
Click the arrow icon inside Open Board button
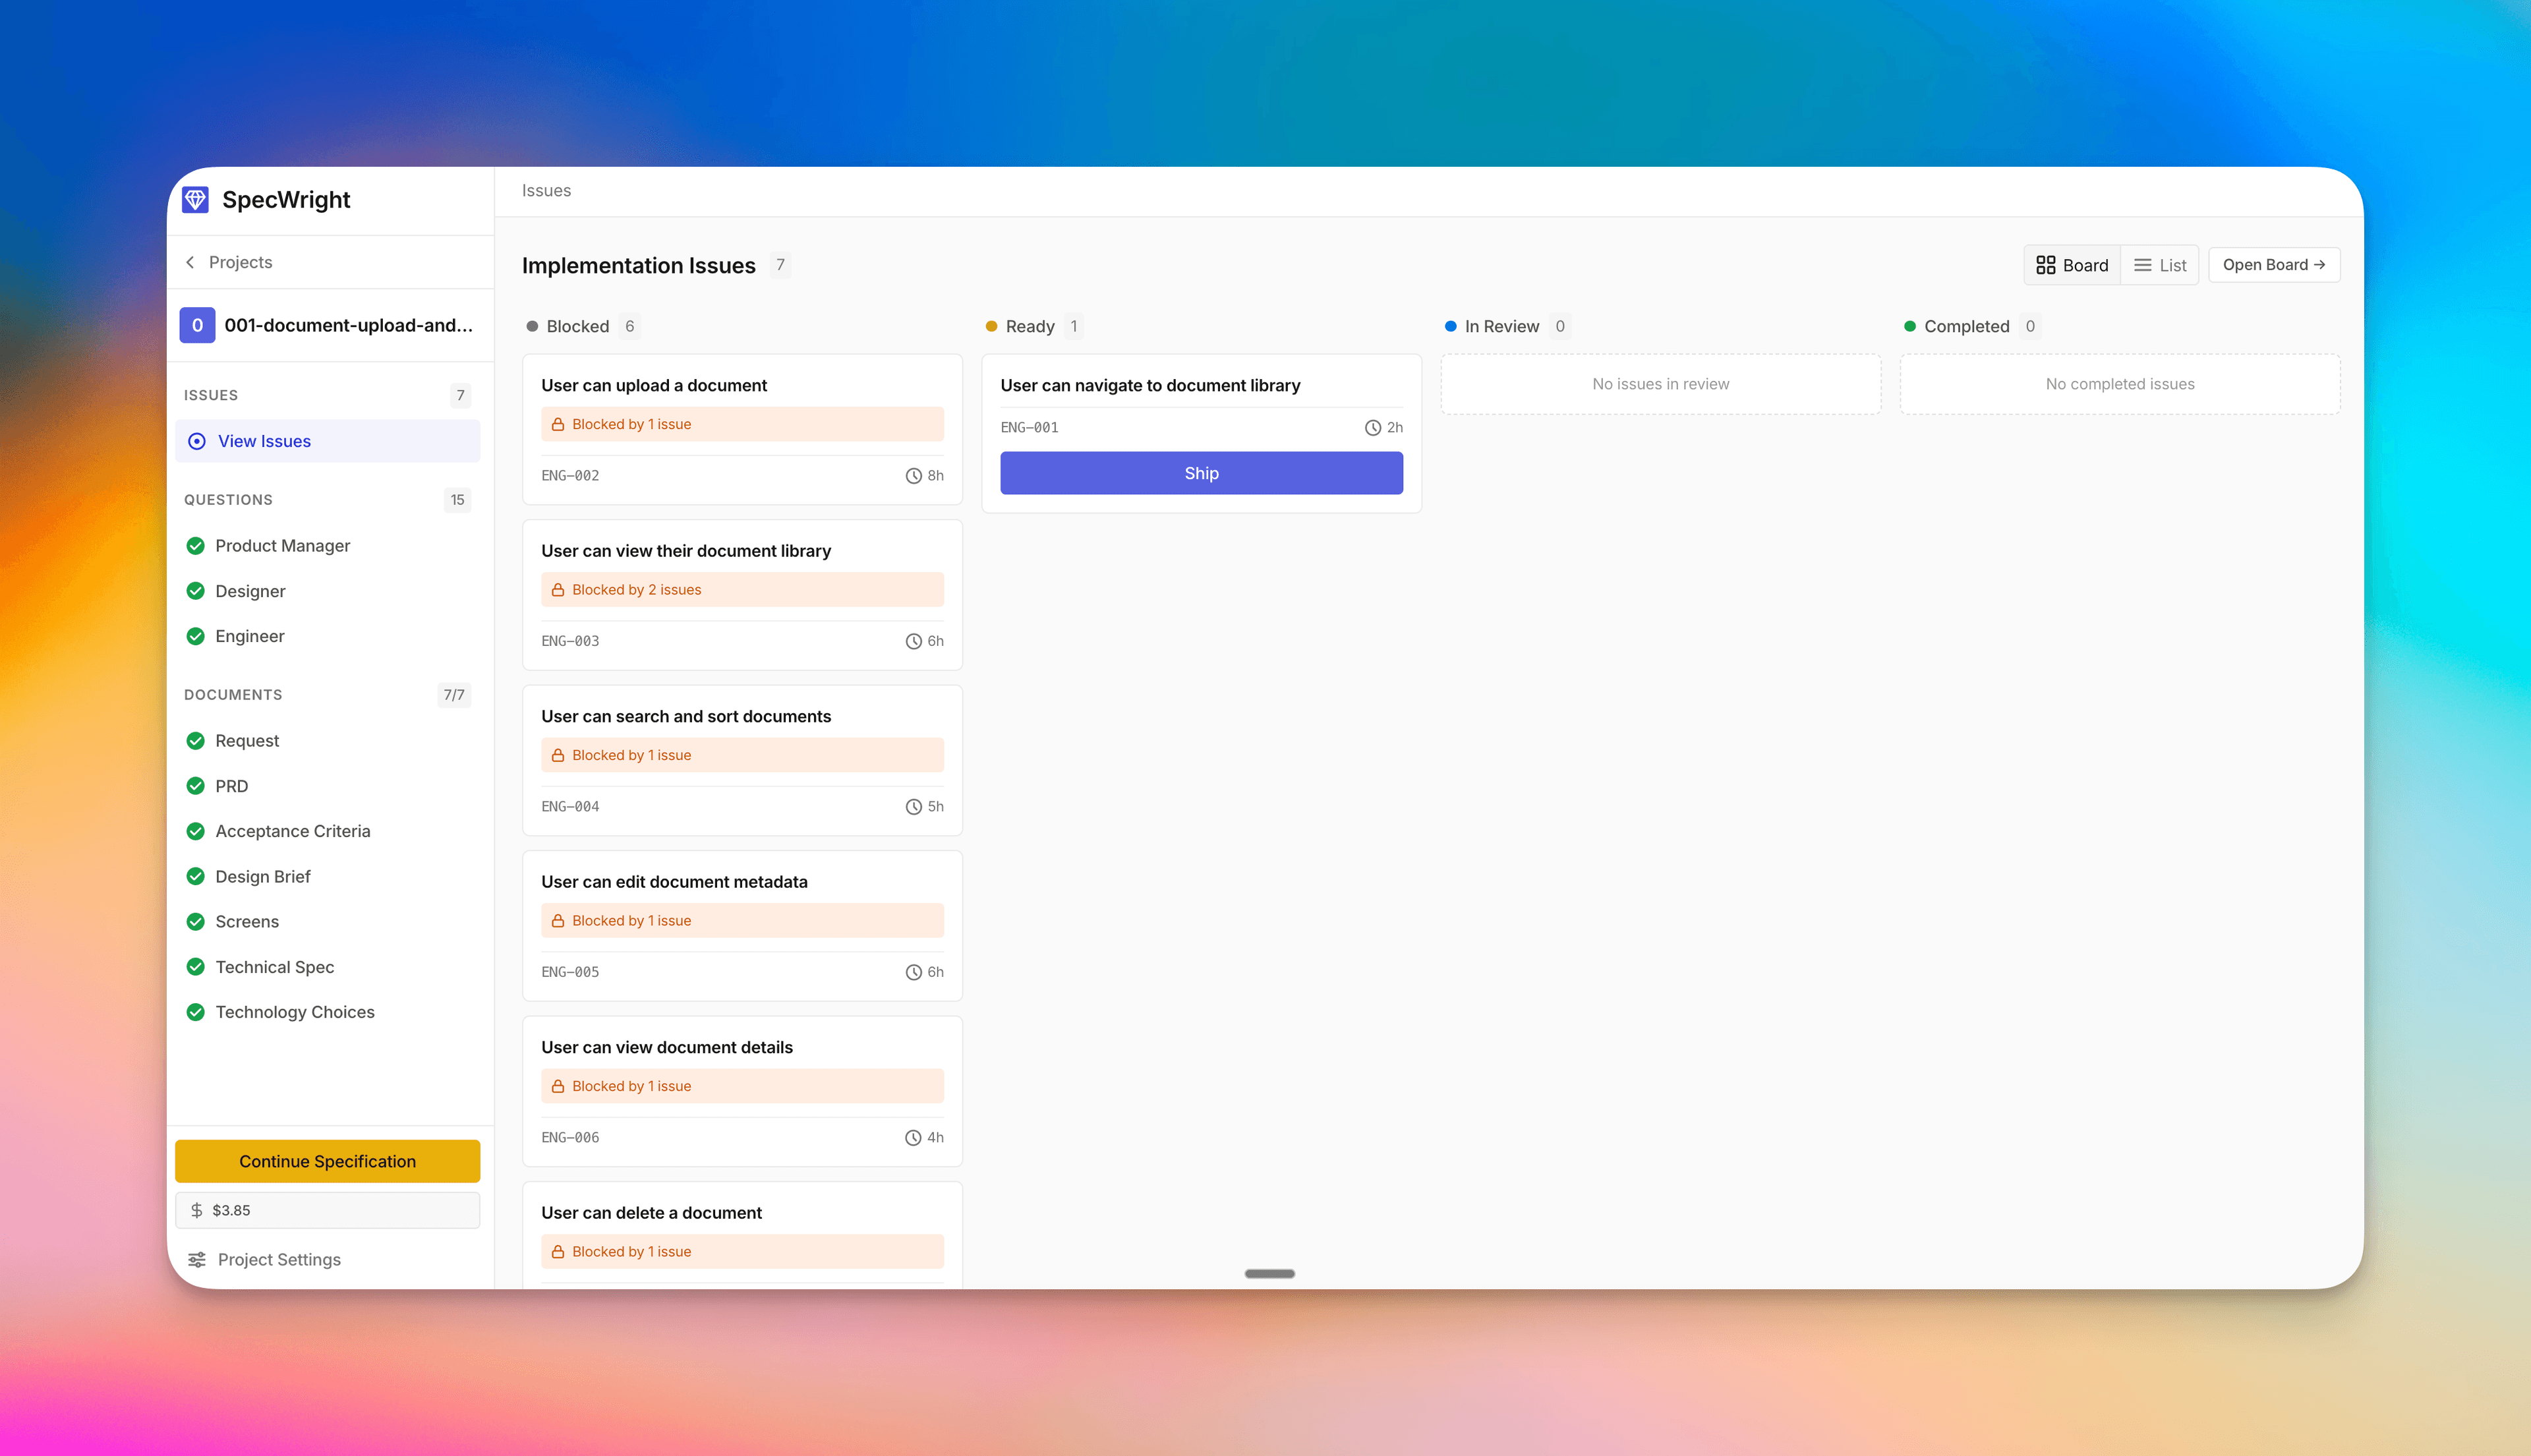(x=2321, y=264)
